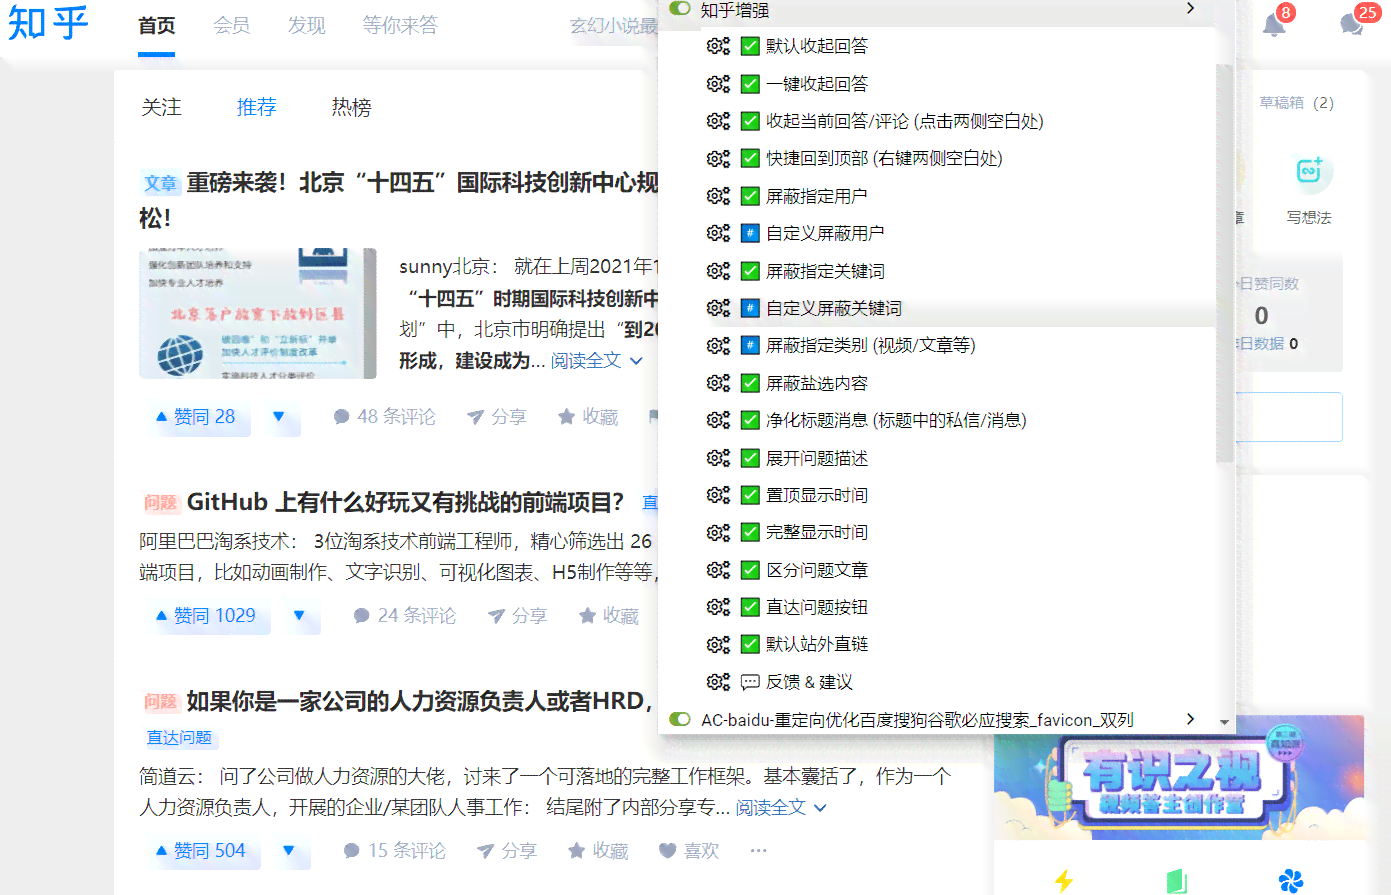Click the speech bubble icon for 48 条评论
Screen dimensions: 1391x895
point(341,417)
